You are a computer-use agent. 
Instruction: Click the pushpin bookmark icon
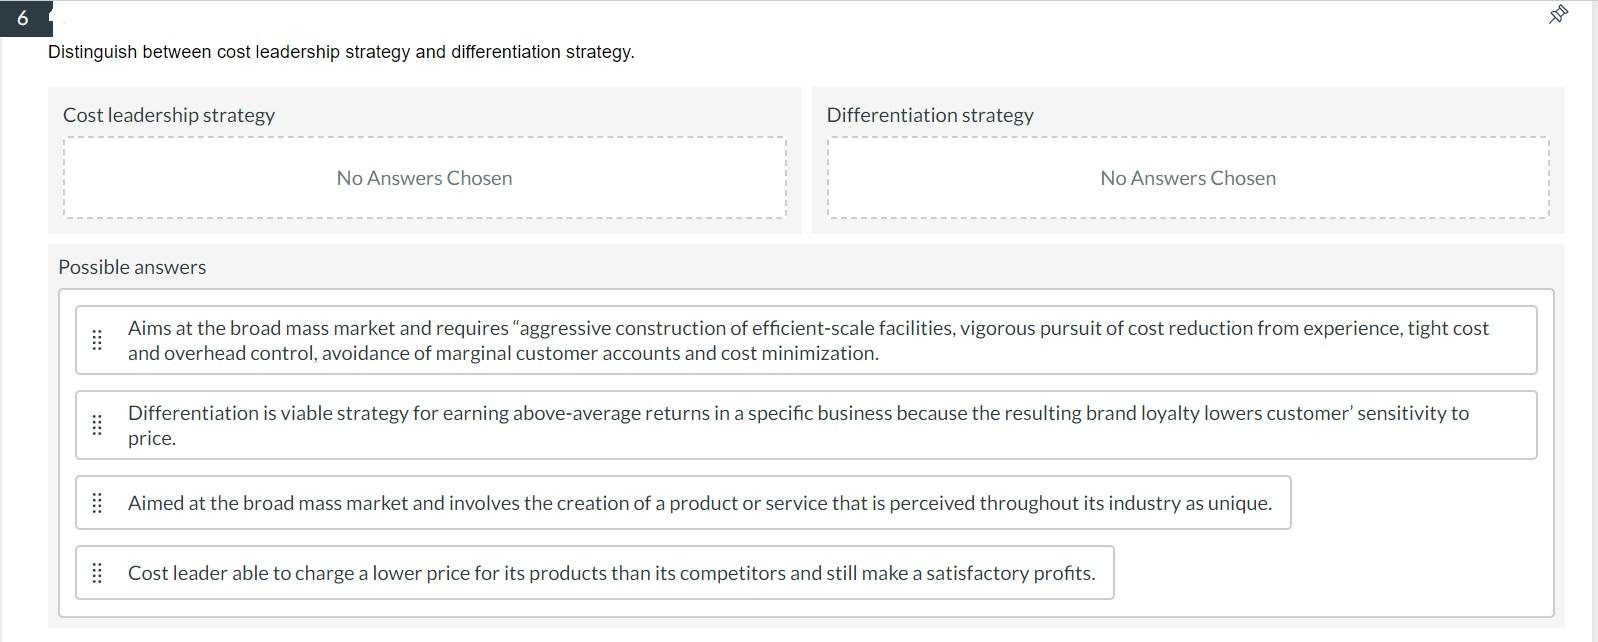click(x=1556, y=16)
